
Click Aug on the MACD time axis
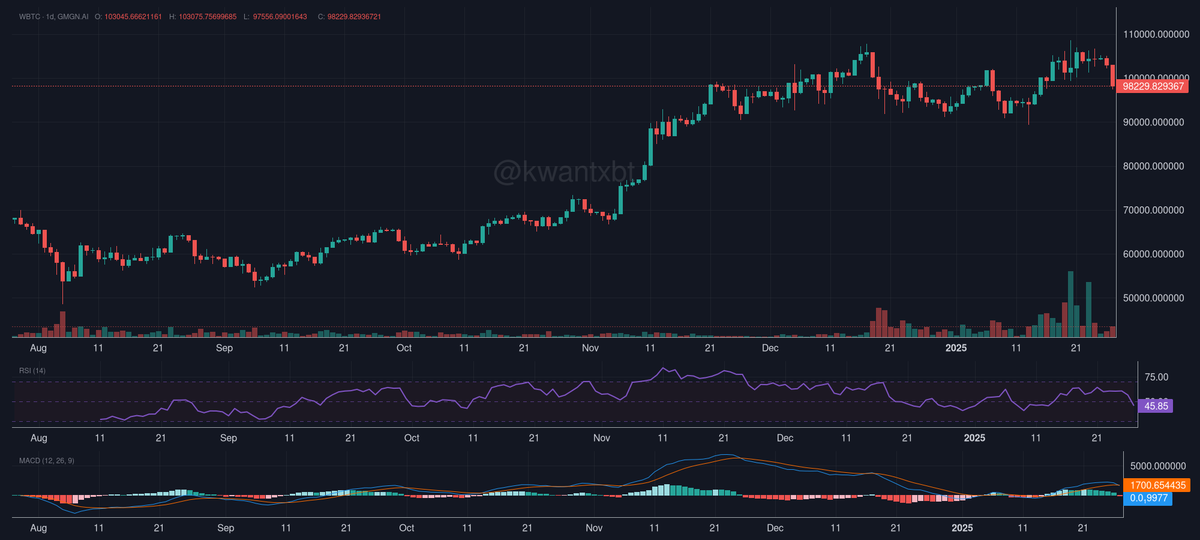click(x=38, y=527)
